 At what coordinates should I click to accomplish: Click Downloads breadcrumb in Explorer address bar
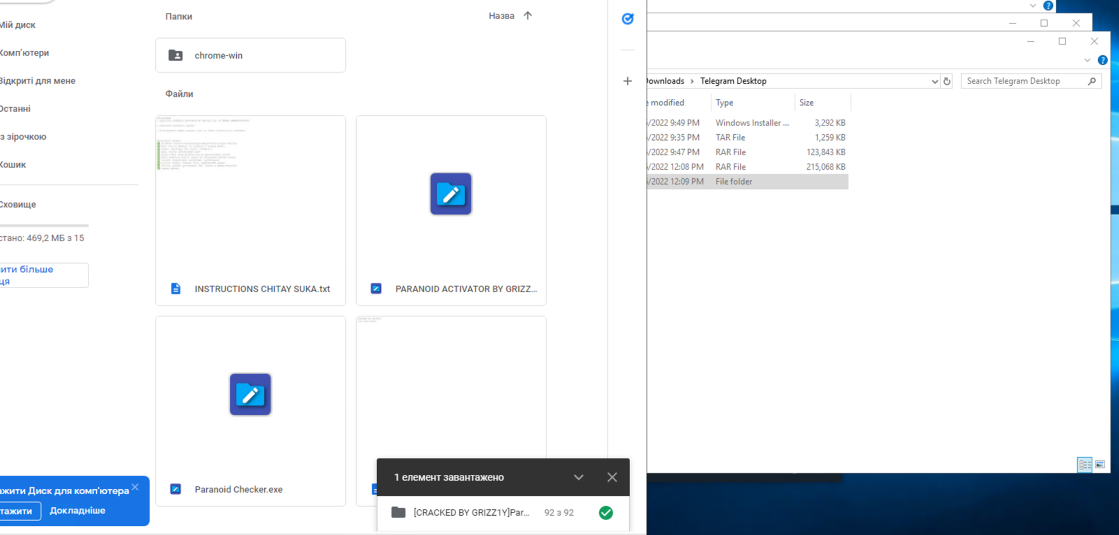(665, 81)
